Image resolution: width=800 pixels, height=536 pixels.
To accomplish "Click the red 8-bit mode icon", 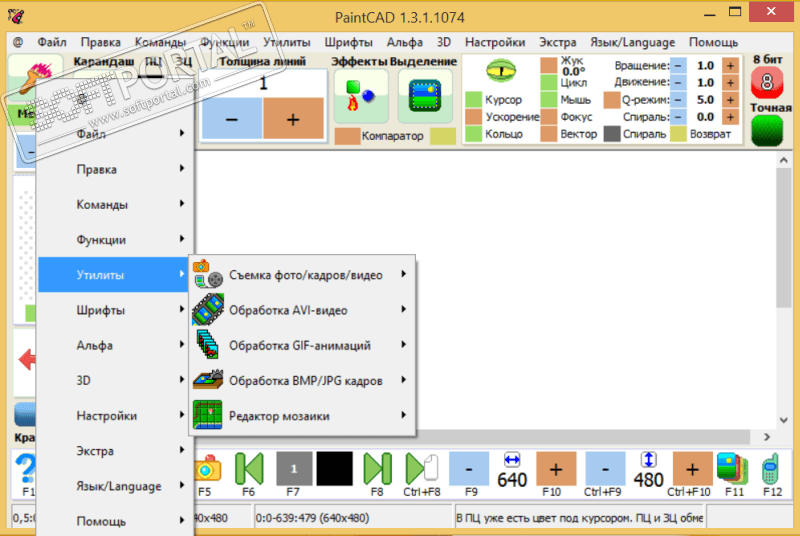I will pyautogui.click(x=766, y=82).
